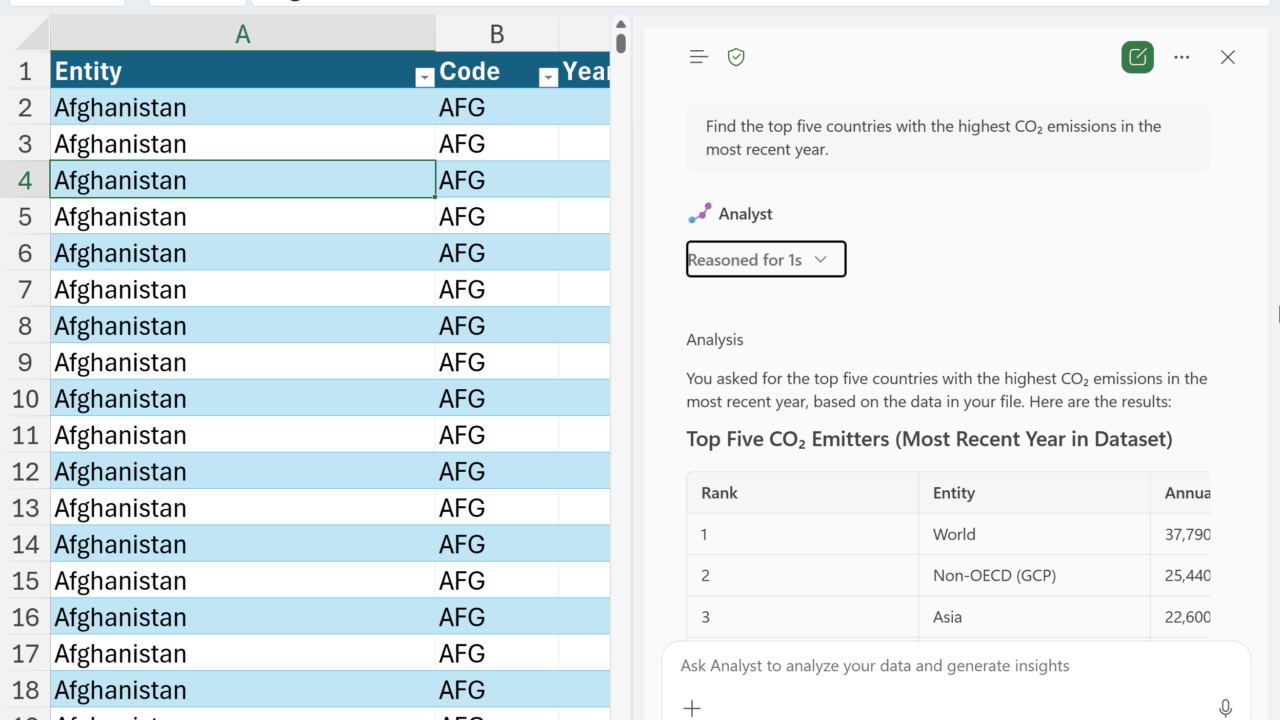Click the vertical scrollbar thumb
The height and width of the screenshot is (720, 1280).
621,43
